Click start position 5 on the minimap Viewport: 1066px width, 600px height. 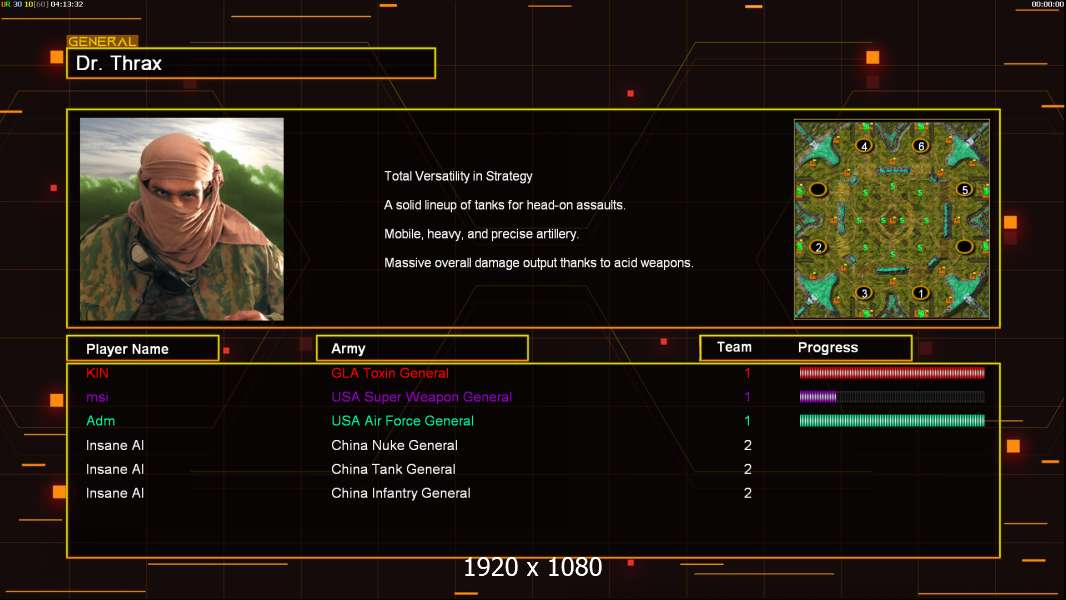[964, 190]
